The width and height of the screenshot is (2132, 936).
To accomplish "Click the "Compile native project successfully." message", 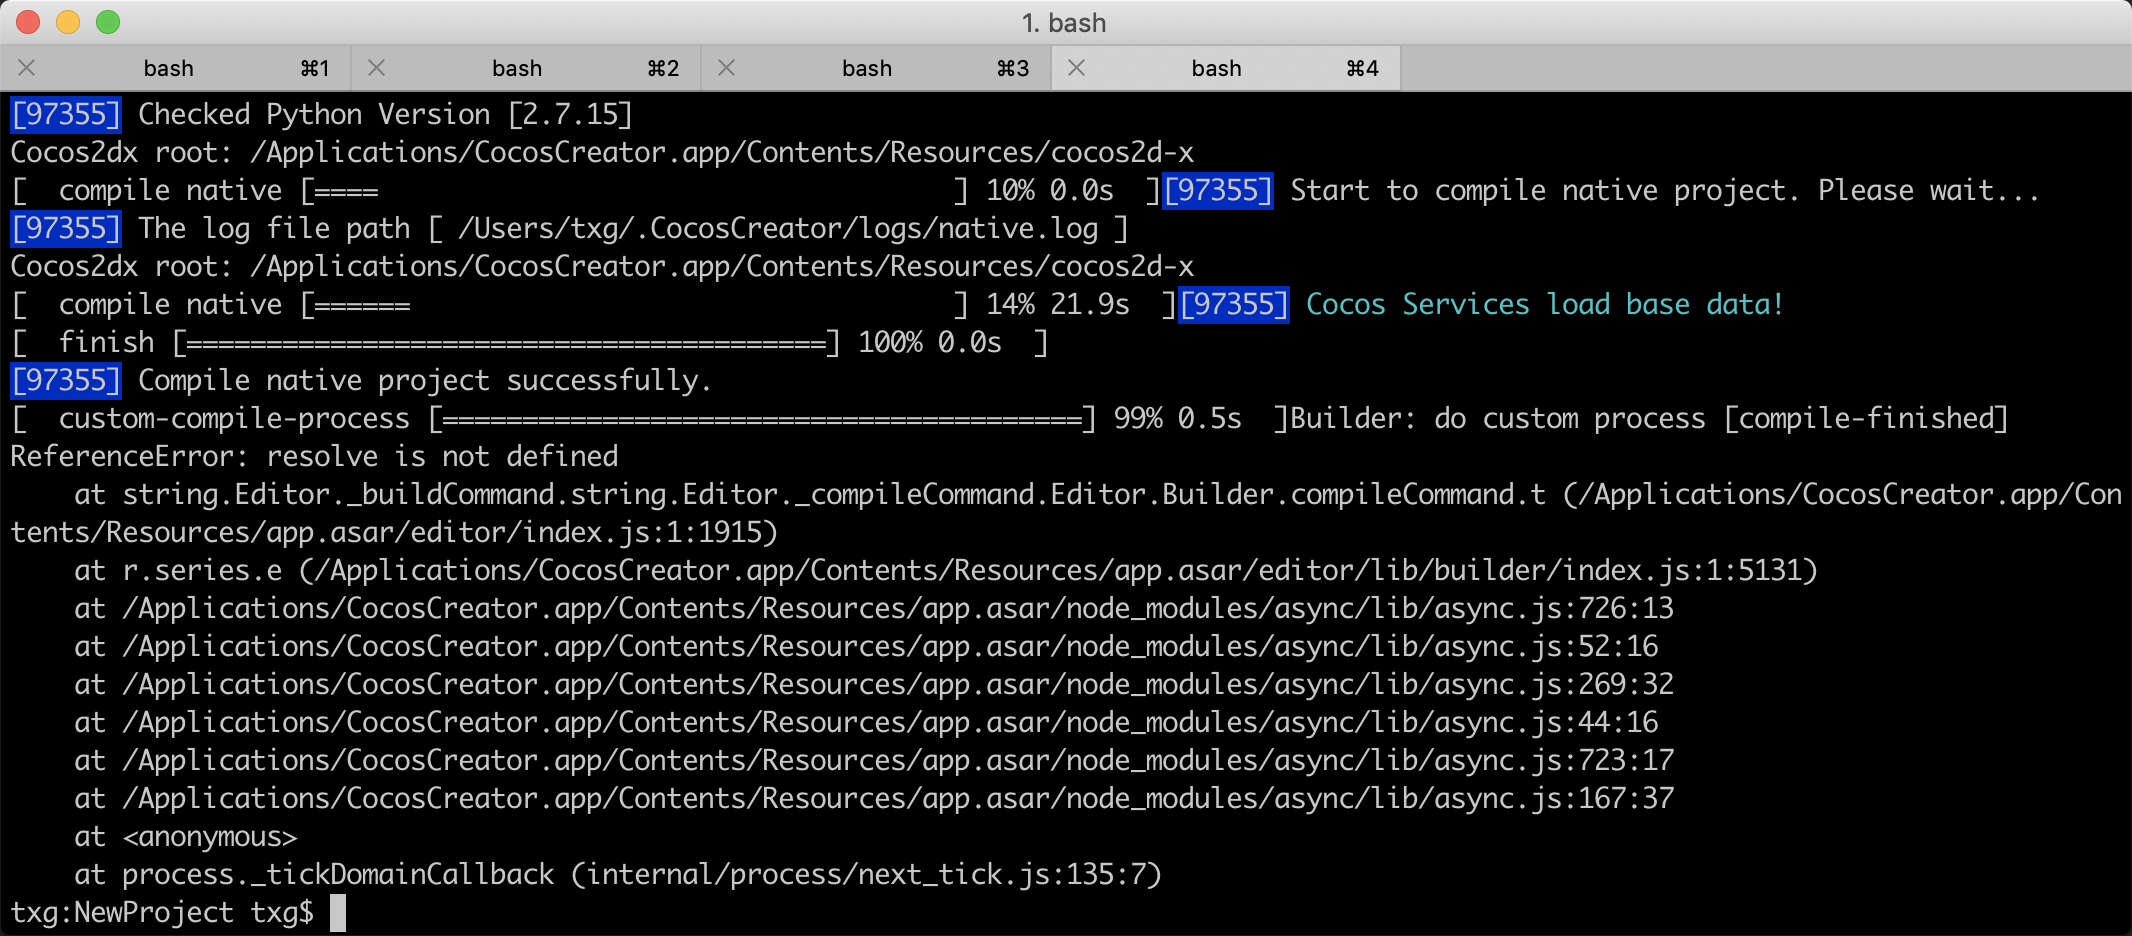I will (424, 381).
